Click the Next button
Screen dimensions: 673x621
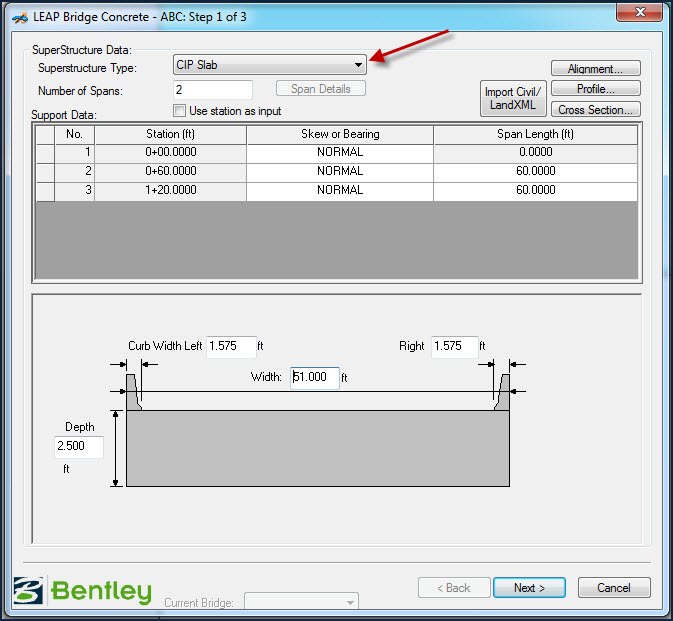pos(529,588)
